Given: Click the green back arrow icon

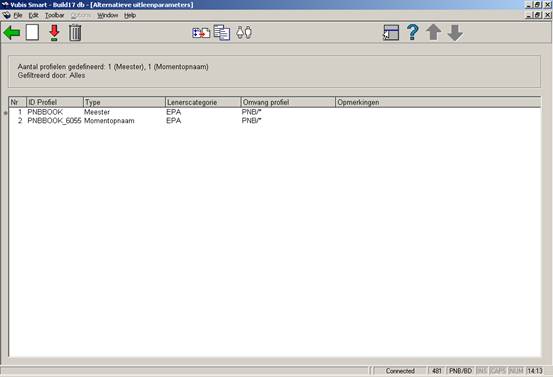Looking at the screenshot, I should [12, 33].
